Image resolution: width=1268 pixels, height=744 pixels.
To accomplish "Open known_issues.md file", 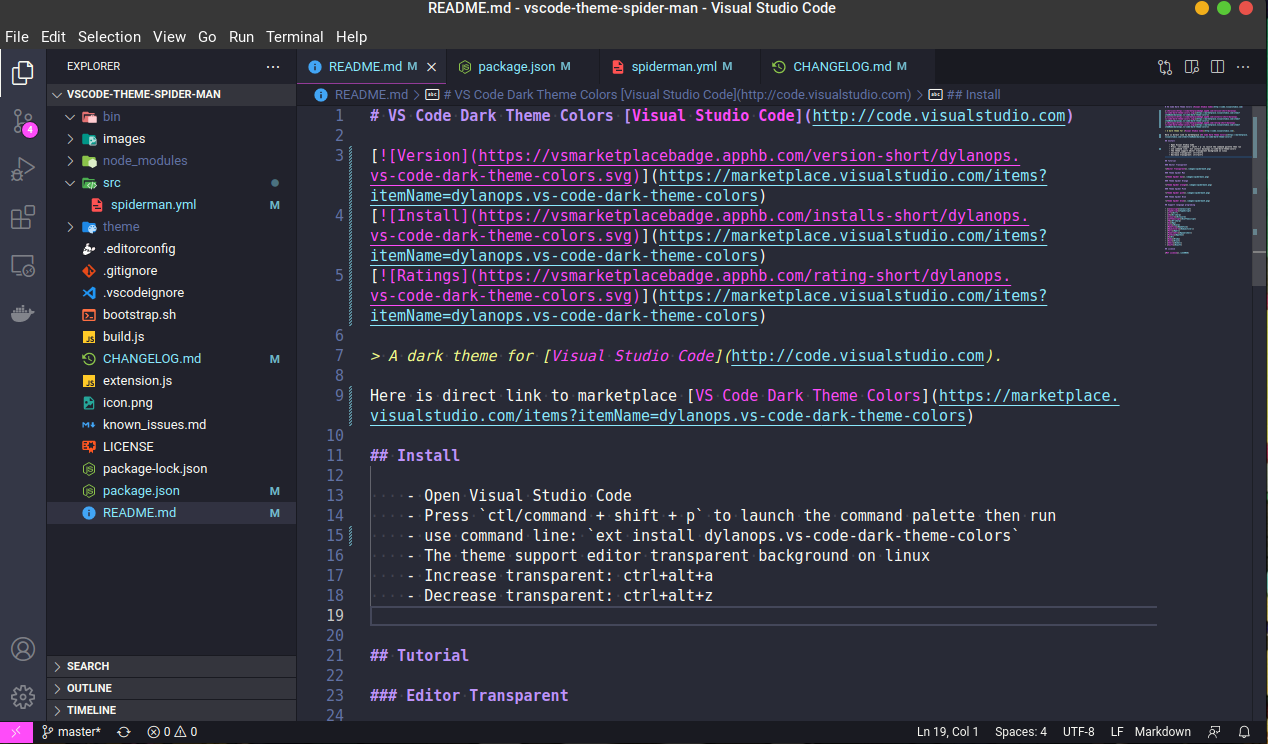I will click(171, 424).
